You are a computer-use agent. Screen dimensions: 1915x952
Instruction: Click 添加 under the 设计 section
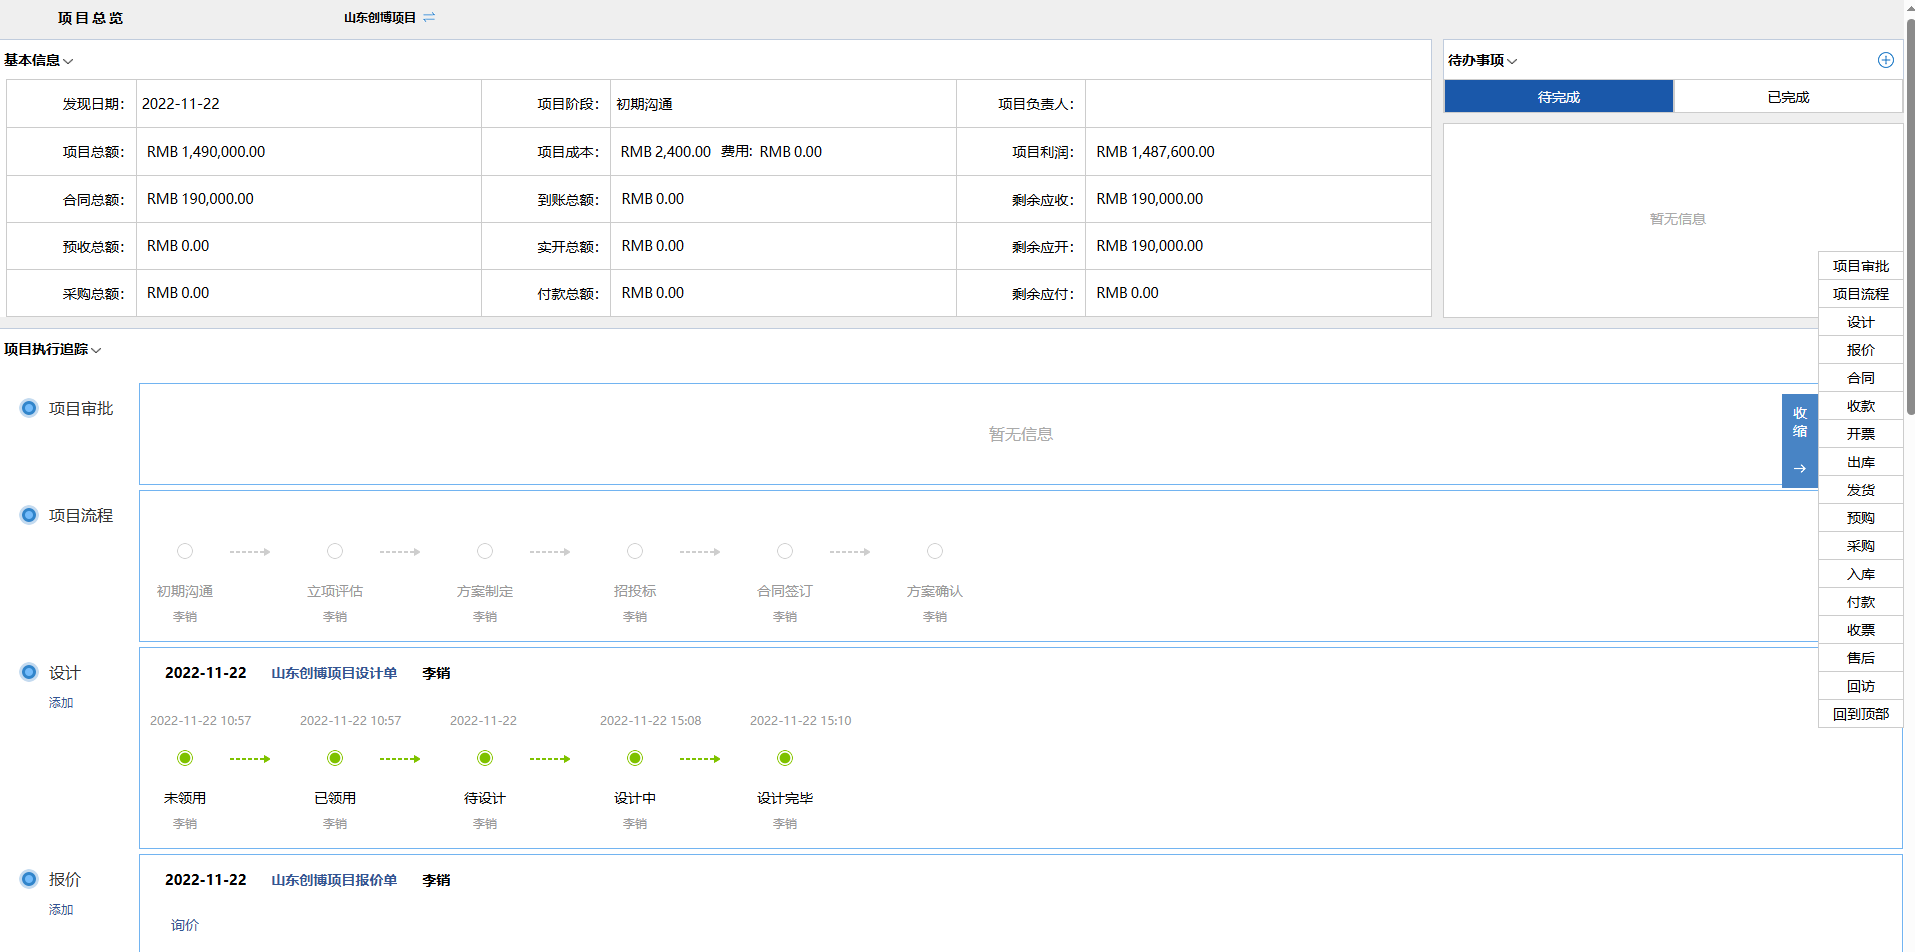(61, 703)
